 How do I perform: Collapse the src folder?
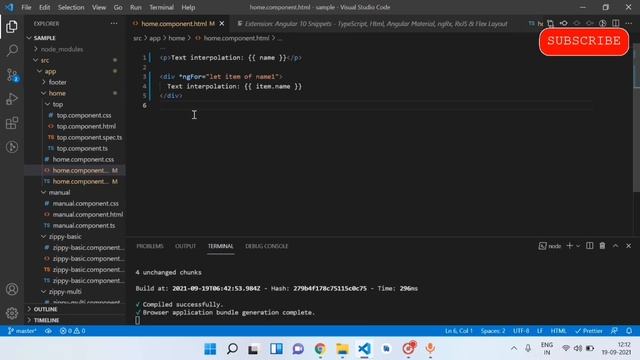(76, 60)
